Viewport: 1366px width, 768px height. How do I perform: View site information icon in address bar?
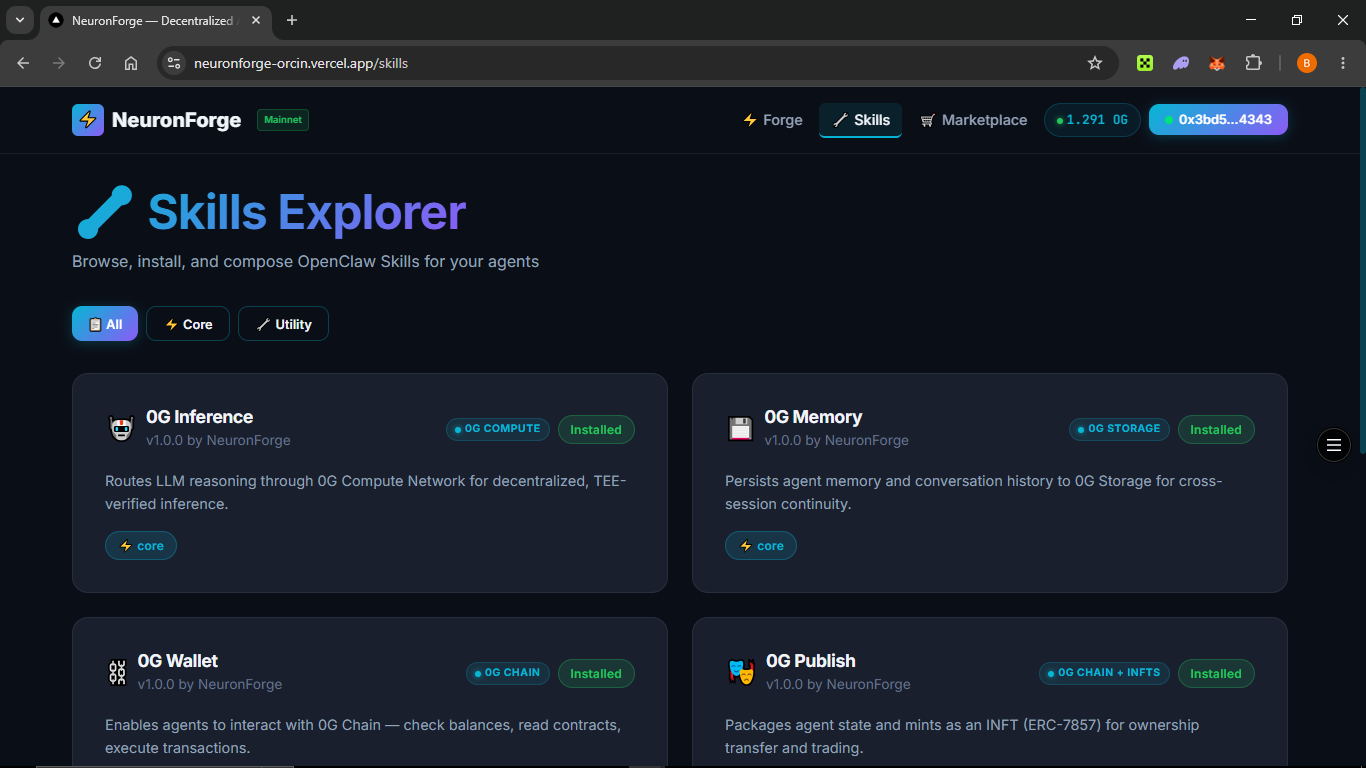click(174, 63)
